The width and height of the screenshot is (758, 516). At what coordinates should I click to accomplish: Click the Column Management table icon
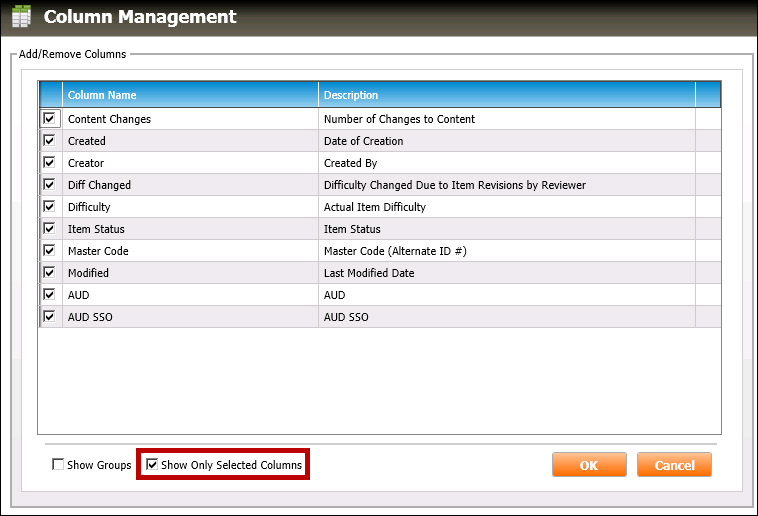(21, 17)
